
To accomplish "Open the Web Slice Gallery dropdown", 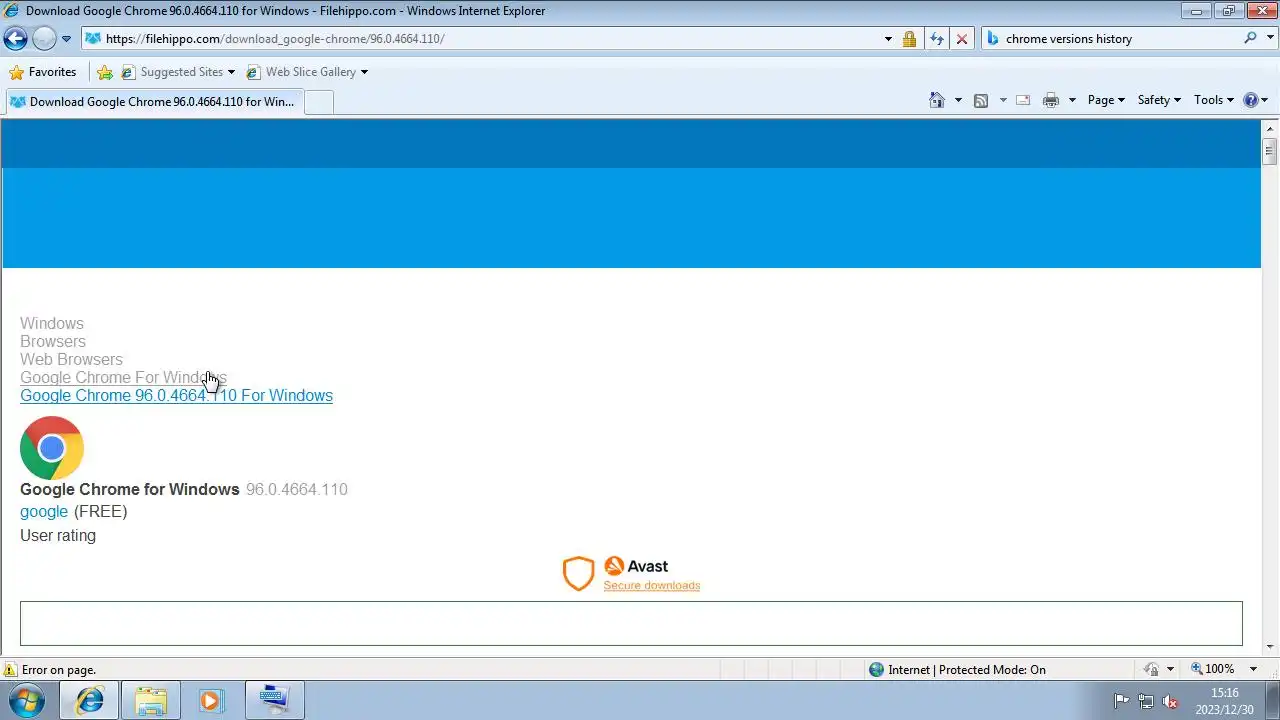I will 307,72.
